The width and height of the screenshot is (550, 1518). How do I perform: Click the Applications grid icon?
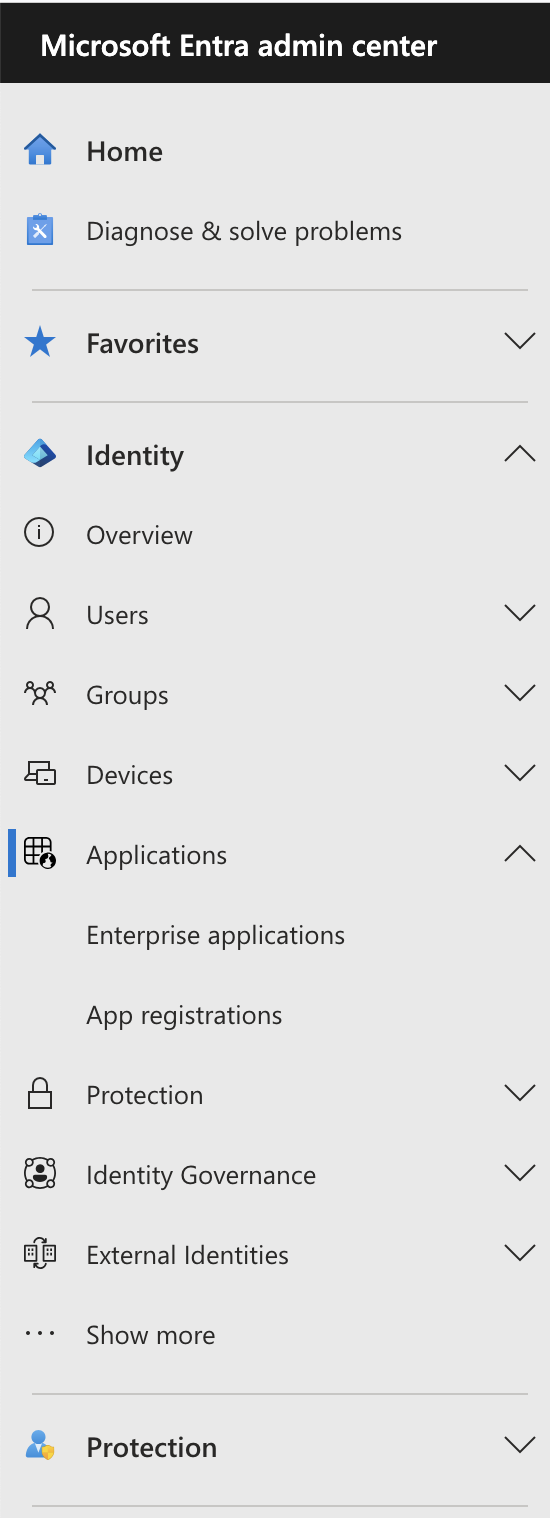tap(40, 853)
